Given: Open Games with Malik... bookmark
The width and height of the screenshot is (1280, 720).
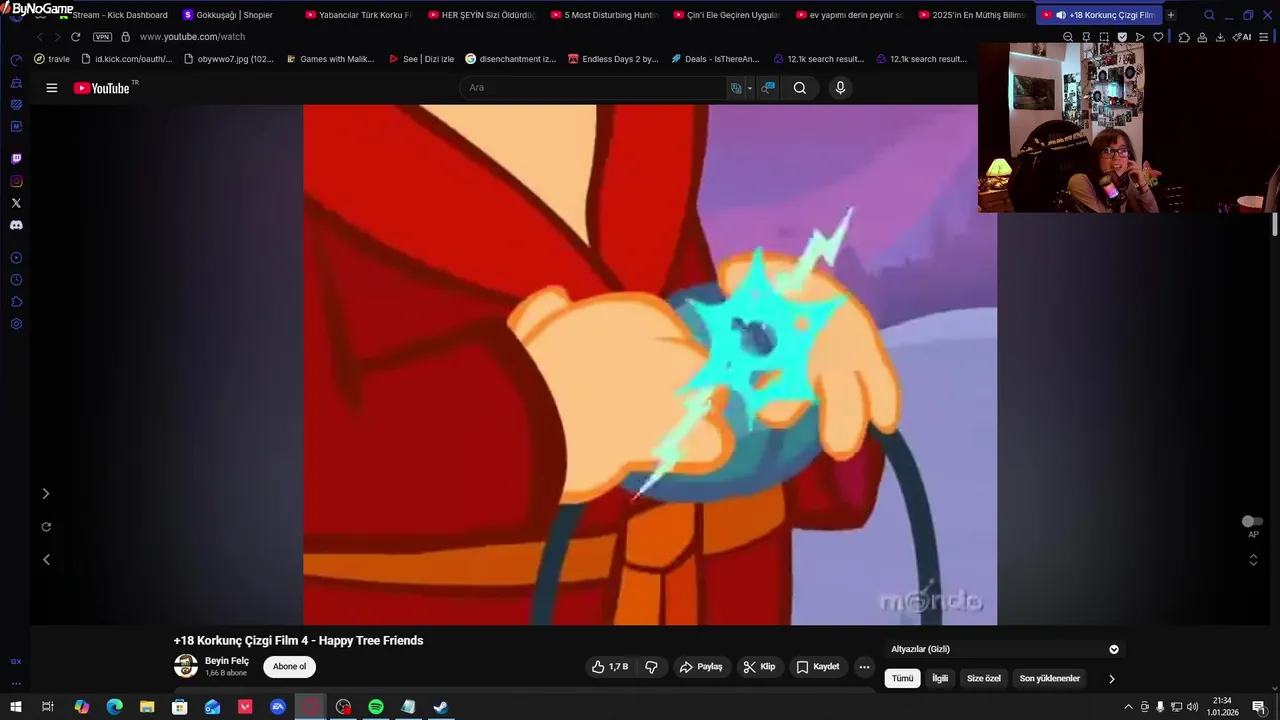Looking at the screenshot, I should coord(330,59).
